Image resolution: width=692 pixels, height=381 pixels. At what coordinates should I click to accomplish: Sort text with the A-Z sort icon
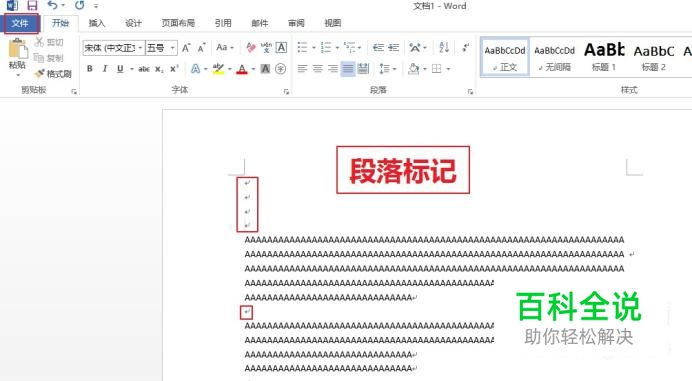tap(444, 47)
